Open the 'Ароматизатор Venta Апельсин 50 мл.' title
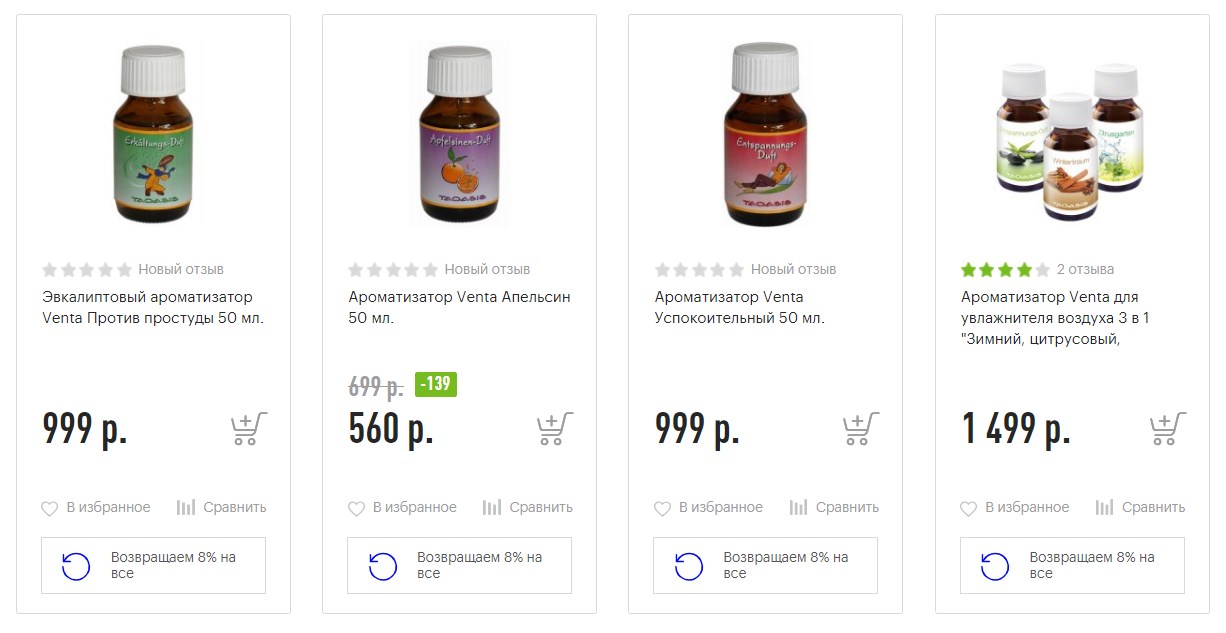The width and height of the screenshot is (1226, 633). 460,307
